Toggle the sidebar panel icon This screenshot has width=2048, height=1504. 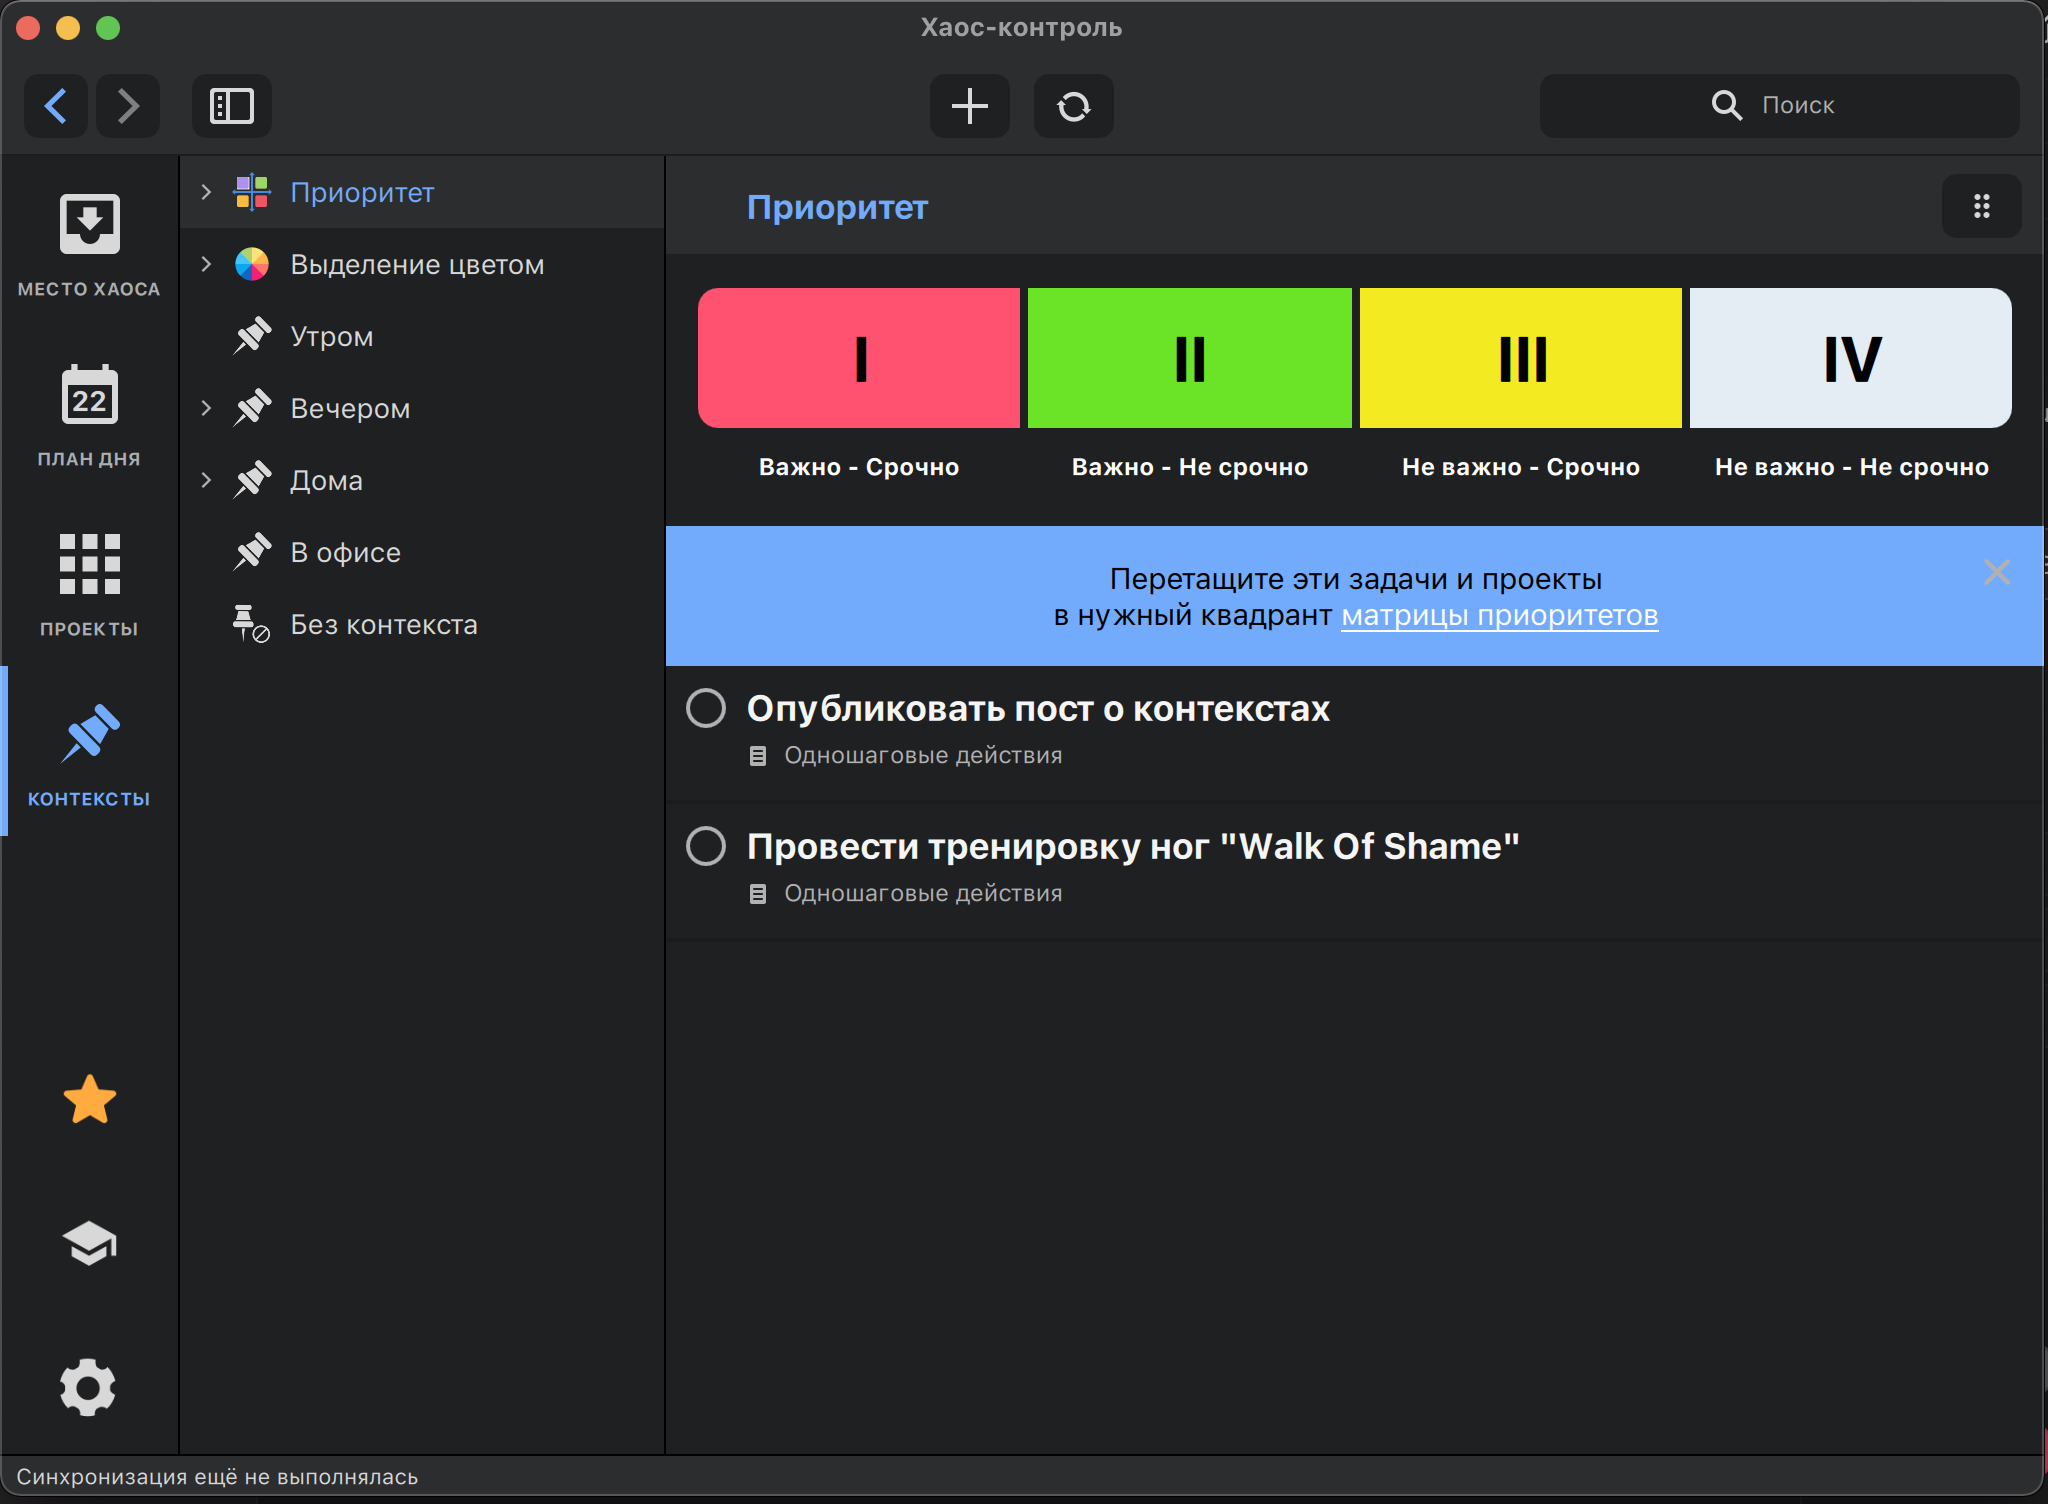pos(231,106)
